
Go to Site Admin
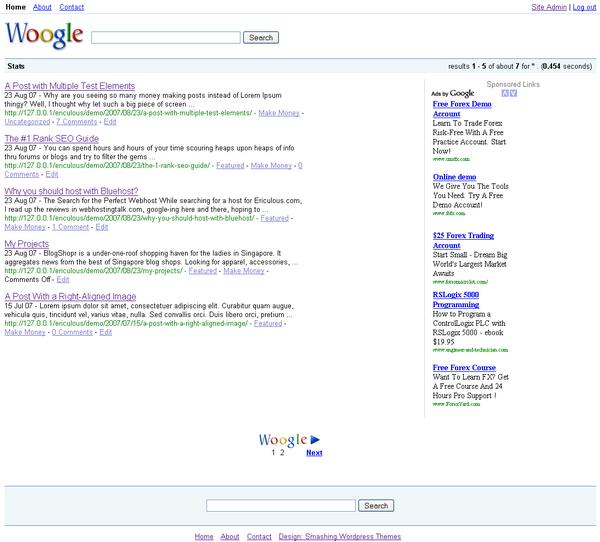pos(549,7)
